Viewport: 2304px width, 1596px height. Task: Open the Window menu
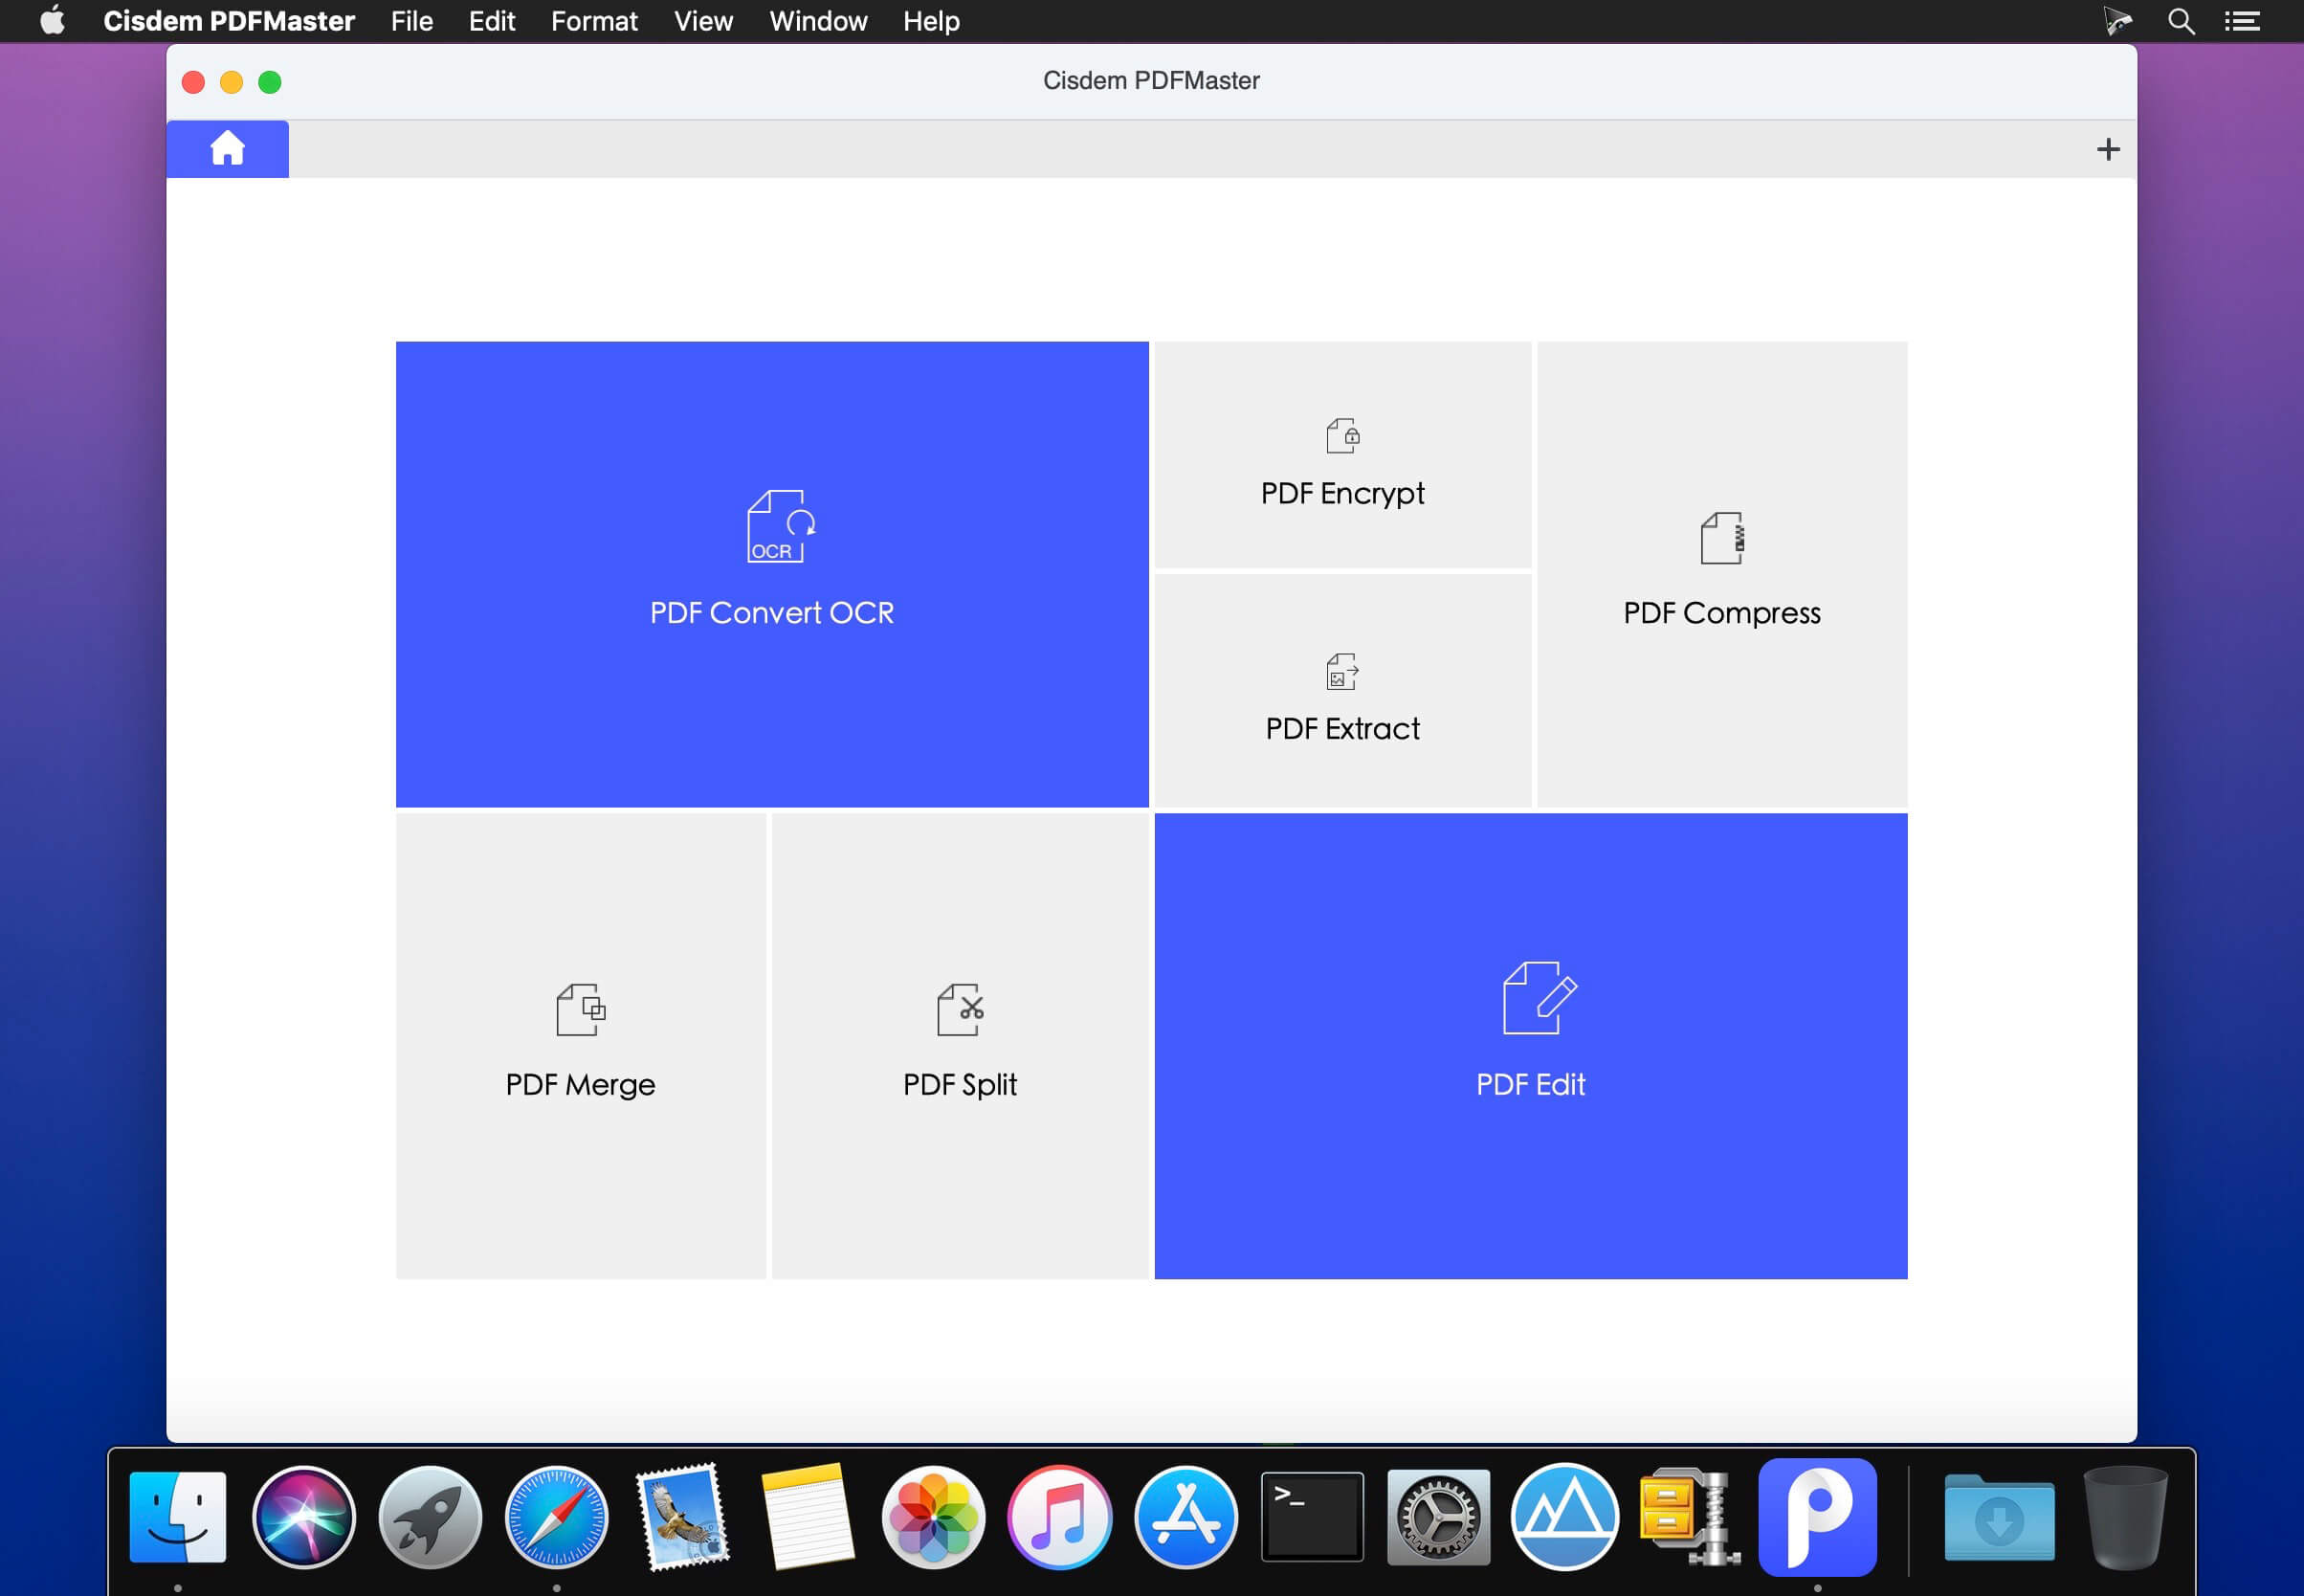pos(817,20)
